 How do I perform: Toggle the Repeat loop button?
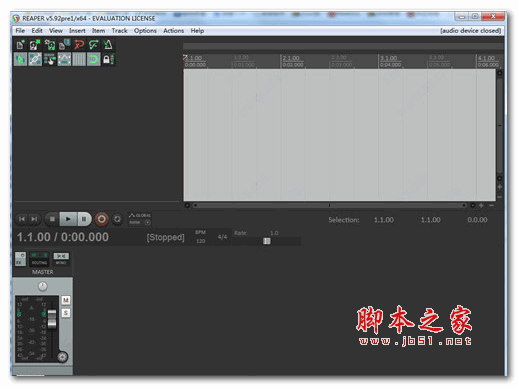117,219
